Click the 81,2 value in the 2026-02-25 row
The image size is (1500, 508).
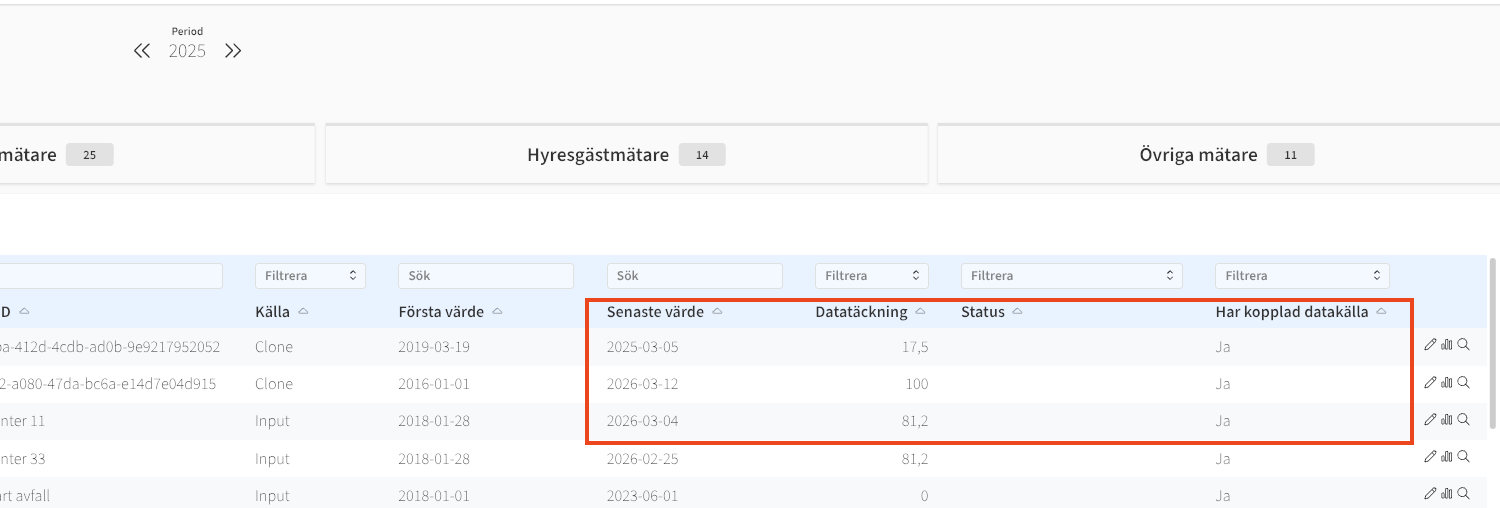[x=914, y=459]
